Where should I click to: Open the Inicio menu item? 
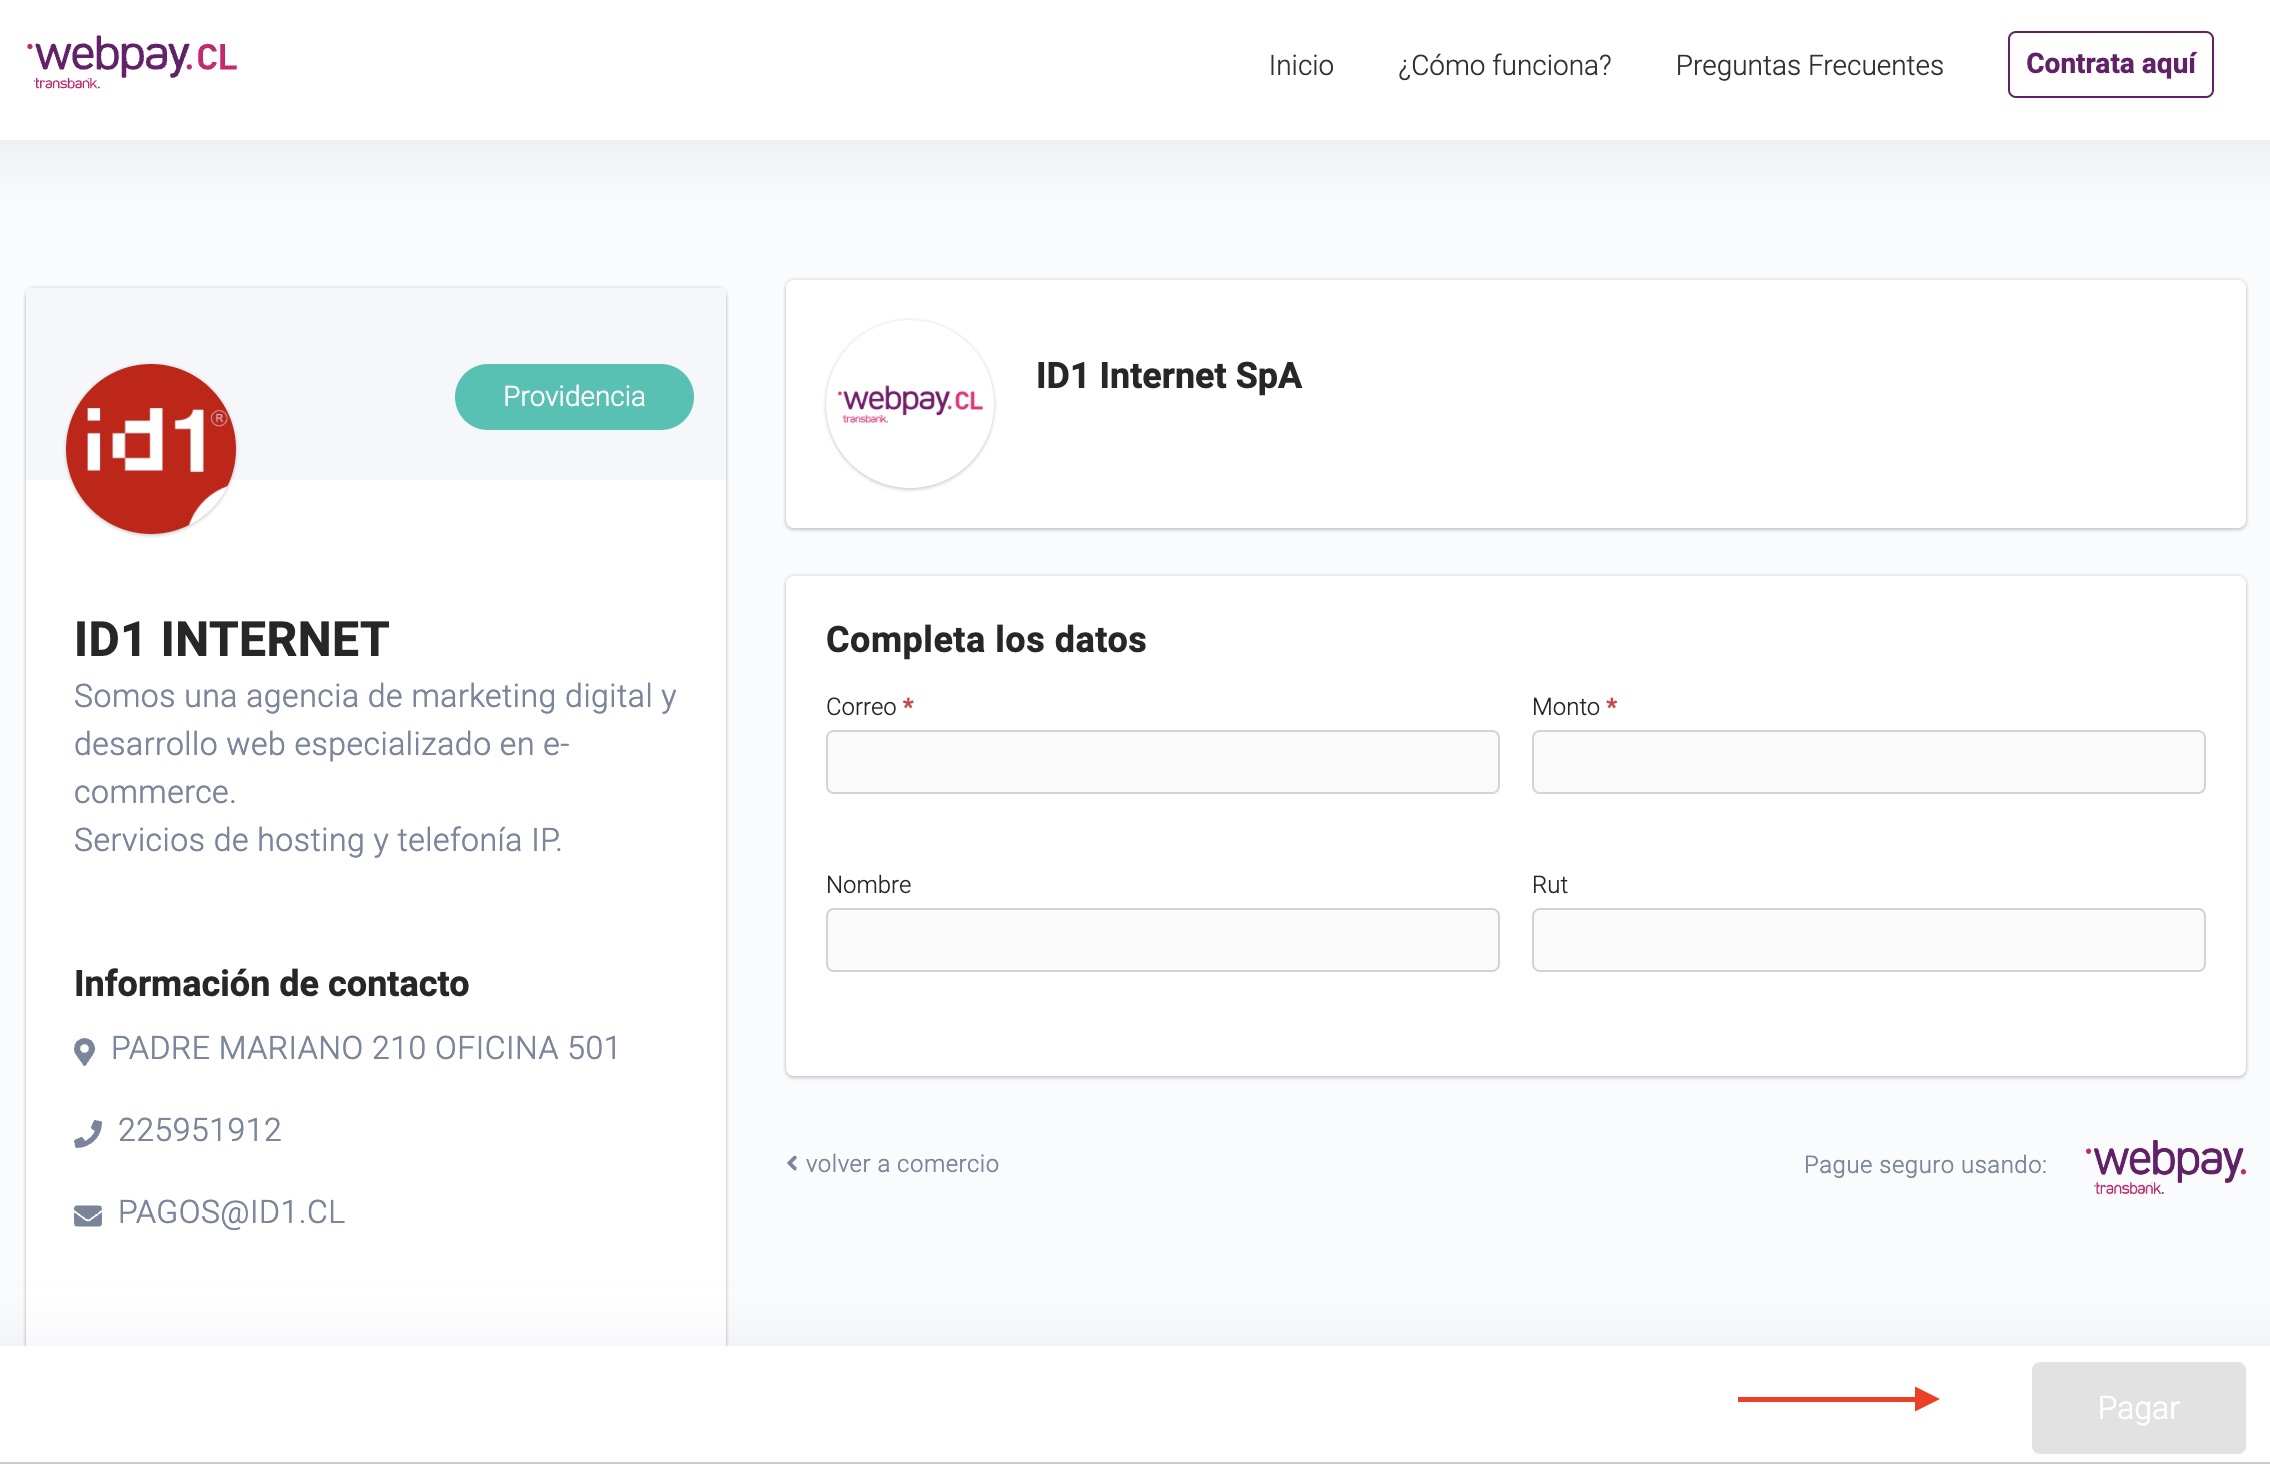(1301, 65)
